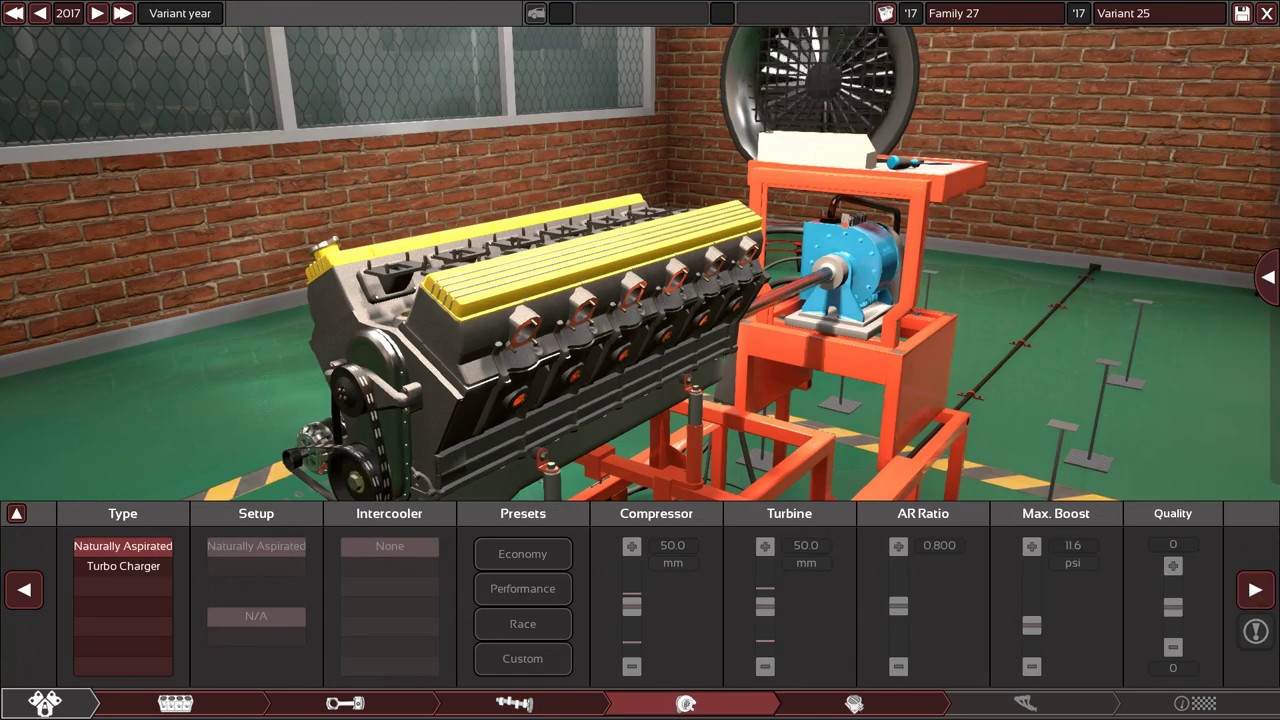Screen dimensions: 1280x720
Task: Click the car icon in top bar
Action: pos(536,13)
